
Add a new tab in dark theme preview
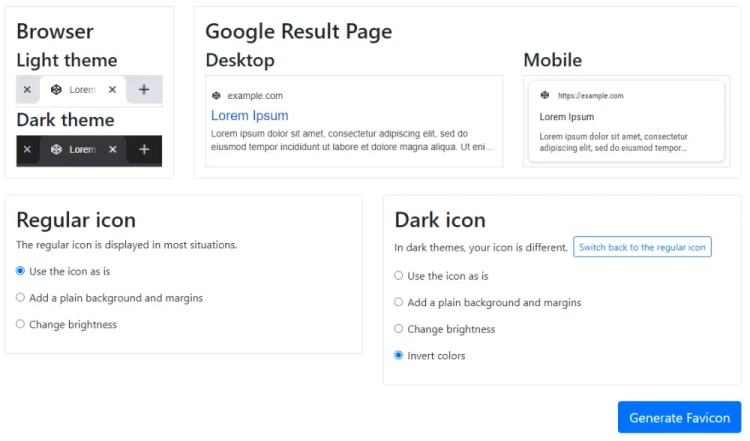click(144, 149)
